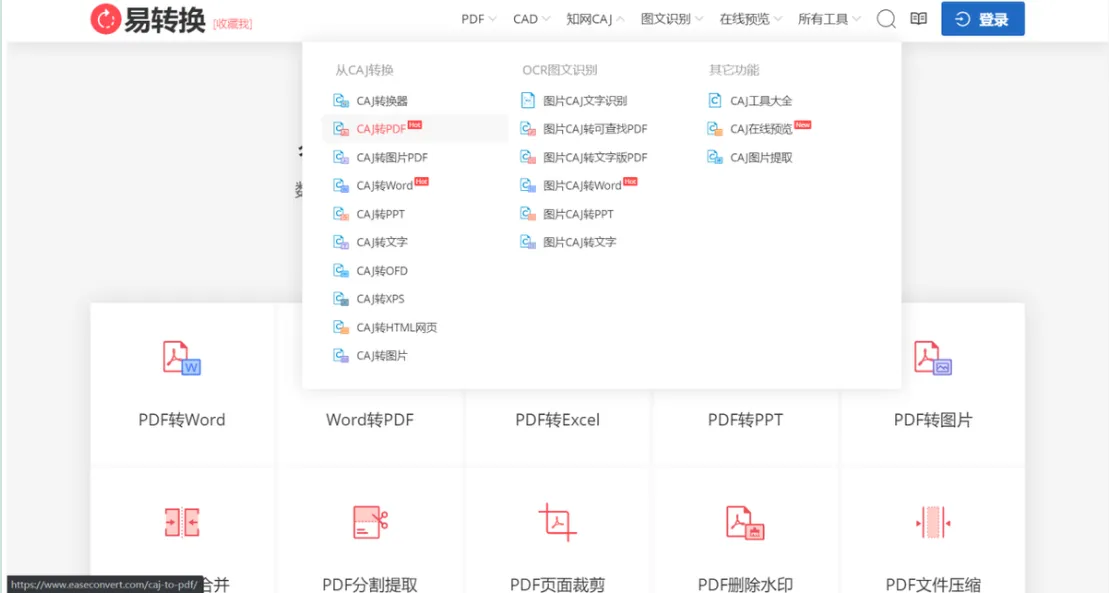Image resolution: width=1109 pixels, height=593 pixels.
Task: Click the 其它功能 section heading
Action: click(734, 70)
